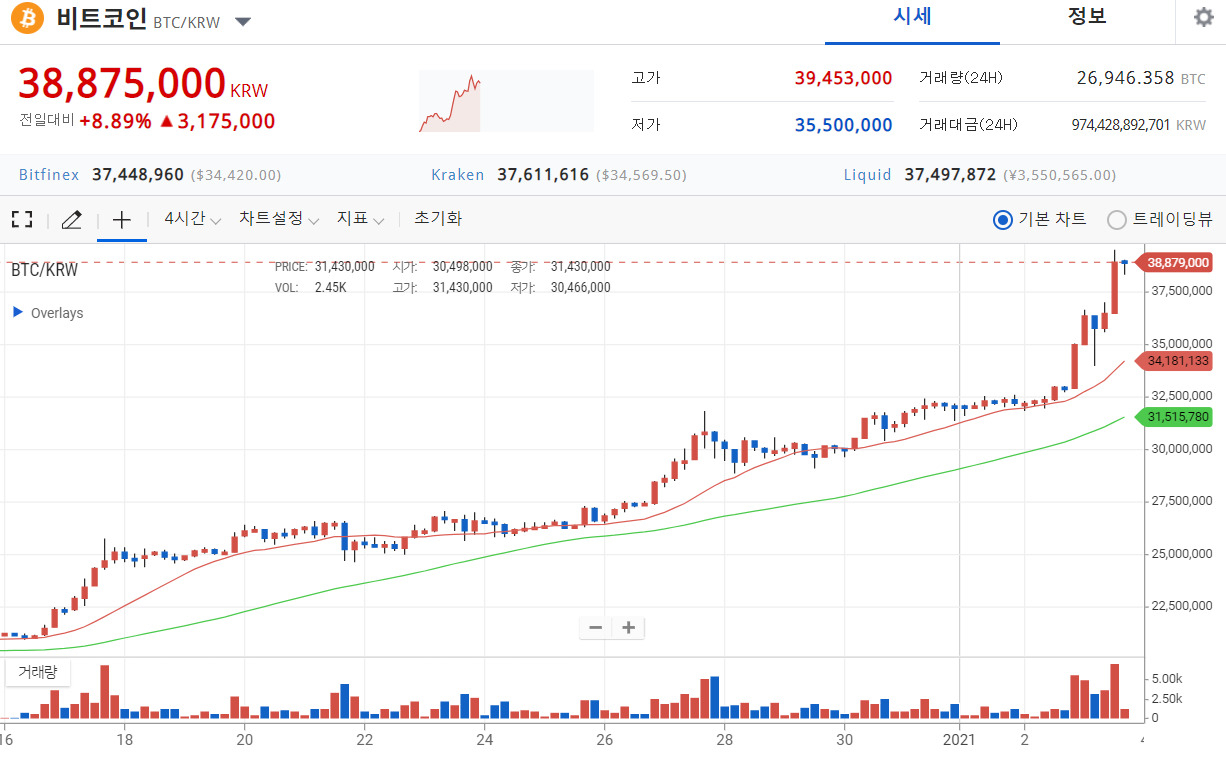The height and width of the screenshot is (757, 1226).
Task: Open the settings gear icon
Action: pyautogui.click(x=1201, y=17)
